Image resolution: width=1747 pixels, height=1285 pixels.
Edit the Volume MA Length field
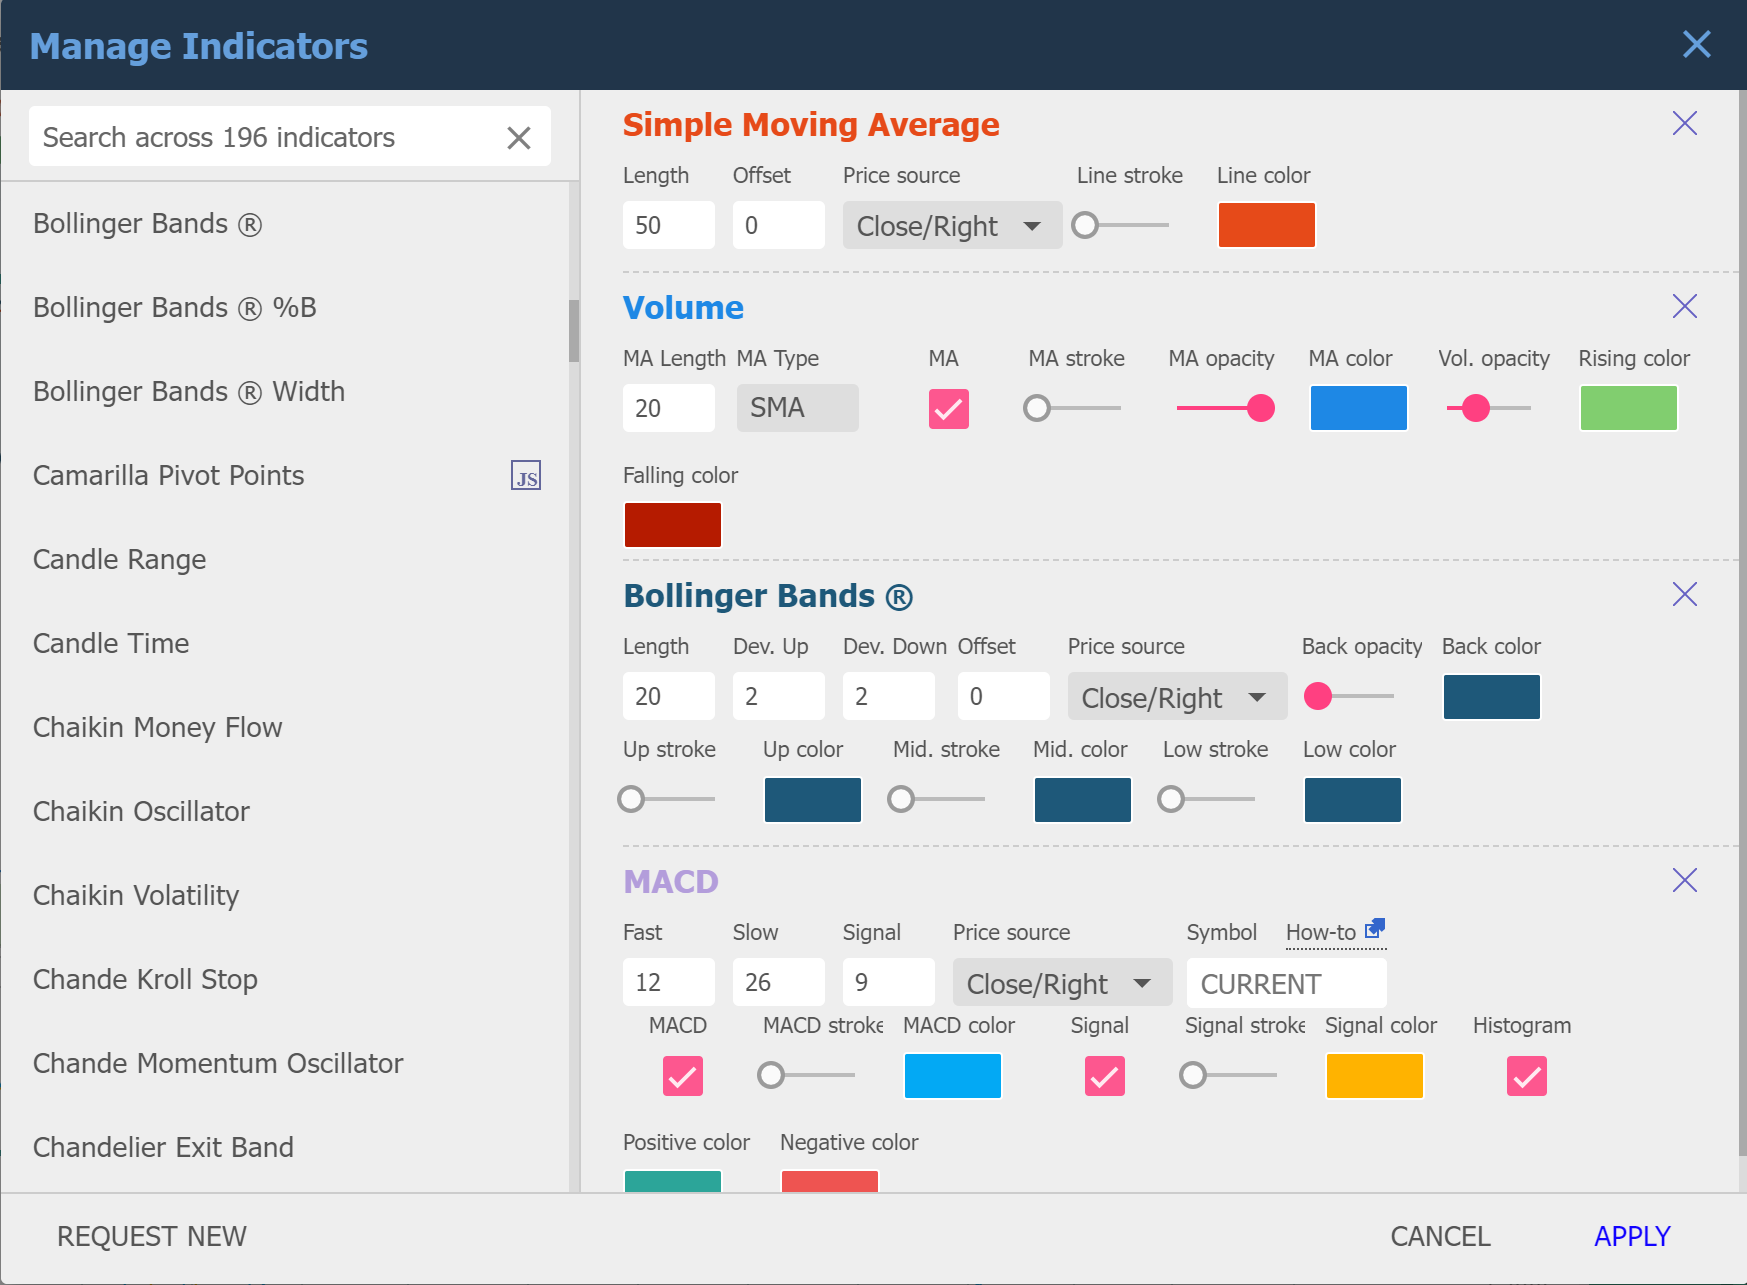tap(668, 408)
